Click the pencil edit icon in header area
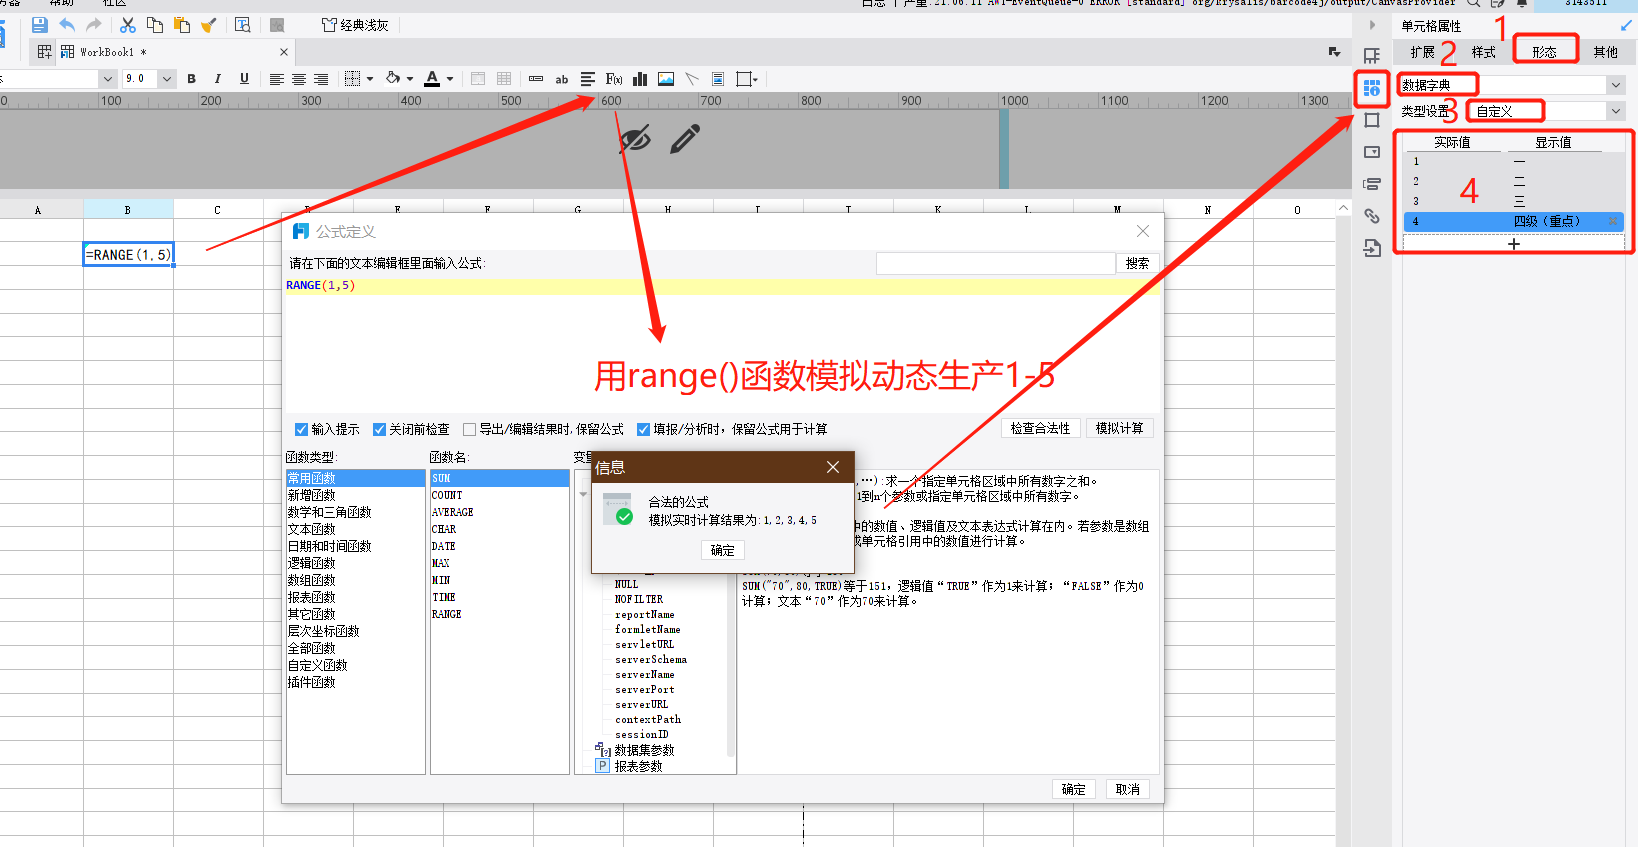The width and height of the screenshot is (1638, 847). tap(685, 139)
